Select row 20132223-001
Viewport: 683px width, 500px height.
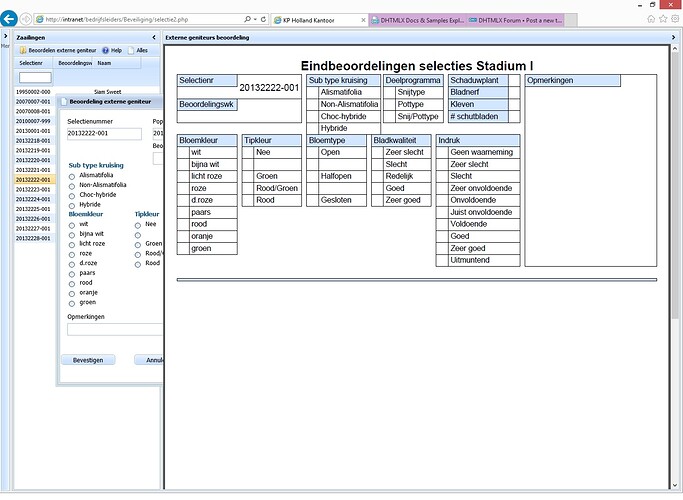(35, 189)
